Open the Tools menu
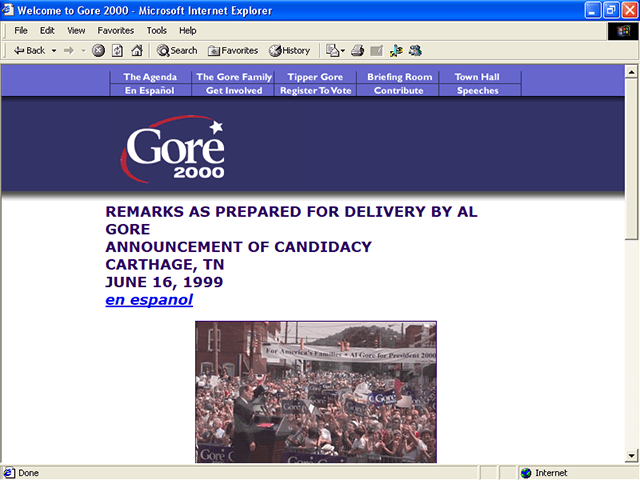 pos(157,31)
